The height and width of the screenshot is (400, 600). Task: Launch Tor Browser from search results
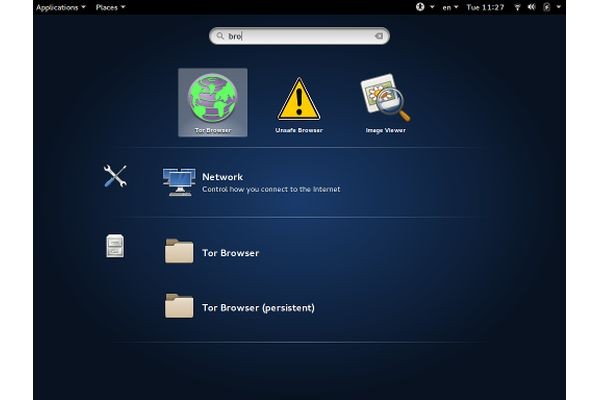[212, 98]
